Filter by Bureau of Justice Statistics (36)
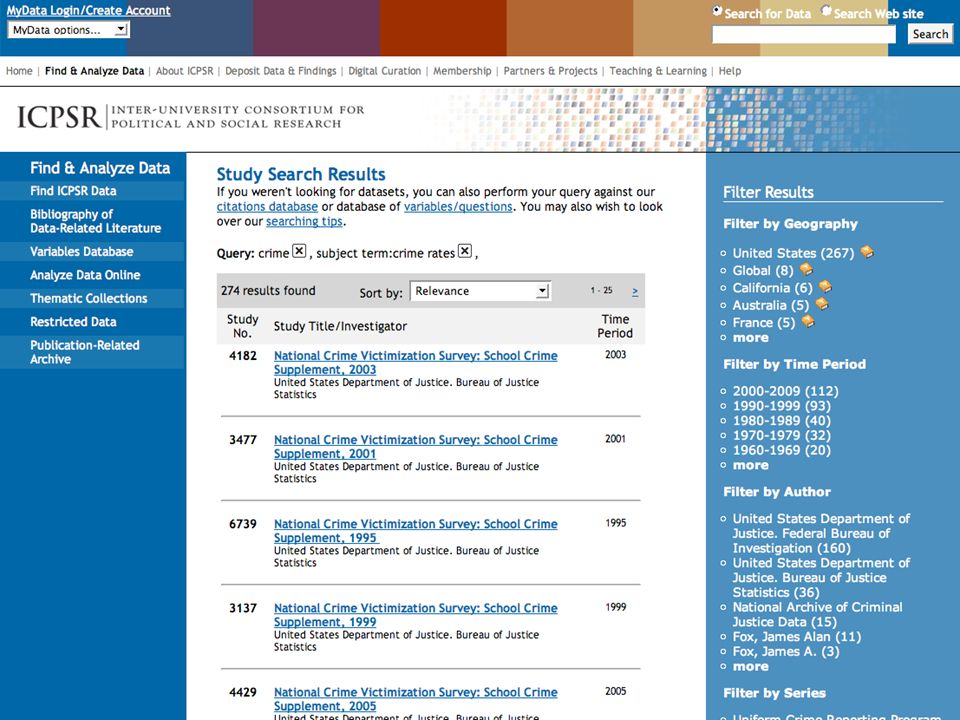 821,577
